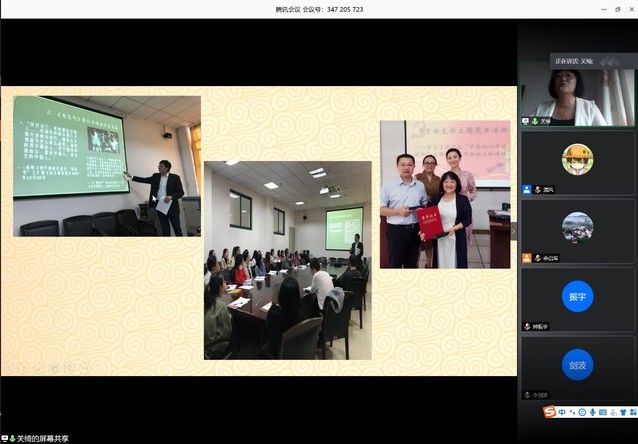638x444 pixels.
Task: Click the Sogou input method S icon
Action: coord(549,412)
